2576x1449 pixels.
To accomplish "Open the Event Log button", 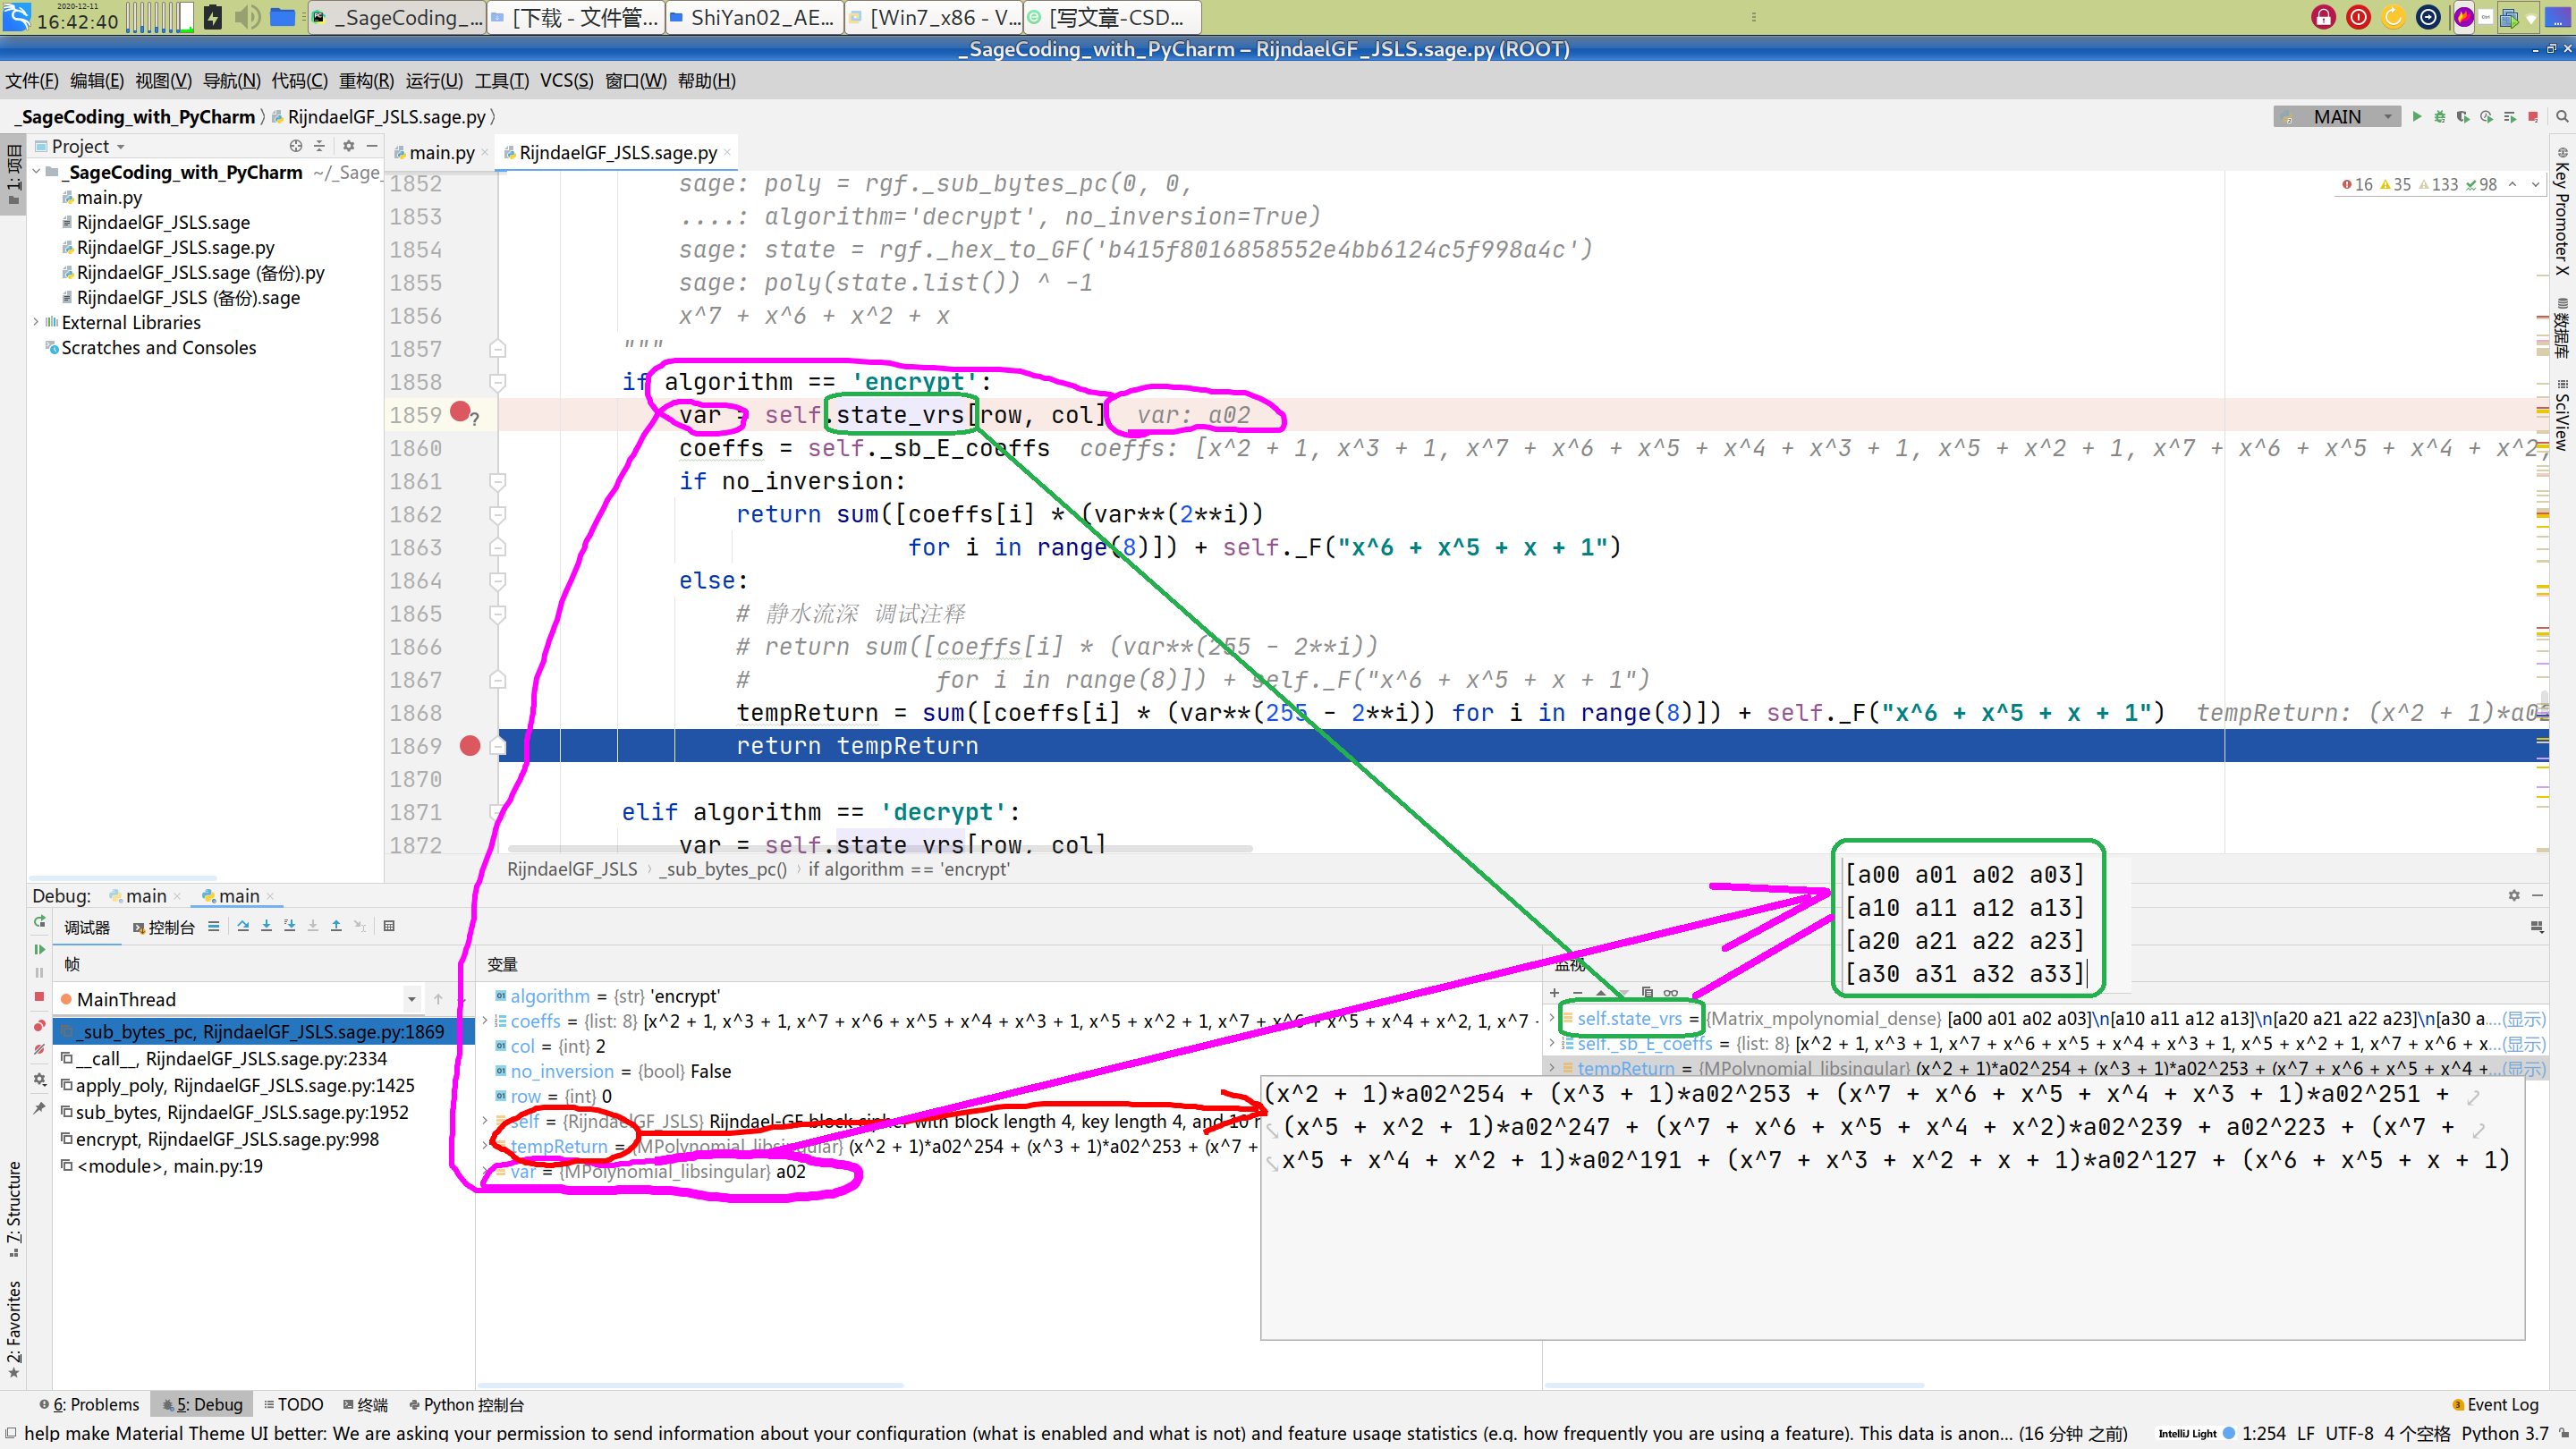I will click(x=2498, y=1404).
